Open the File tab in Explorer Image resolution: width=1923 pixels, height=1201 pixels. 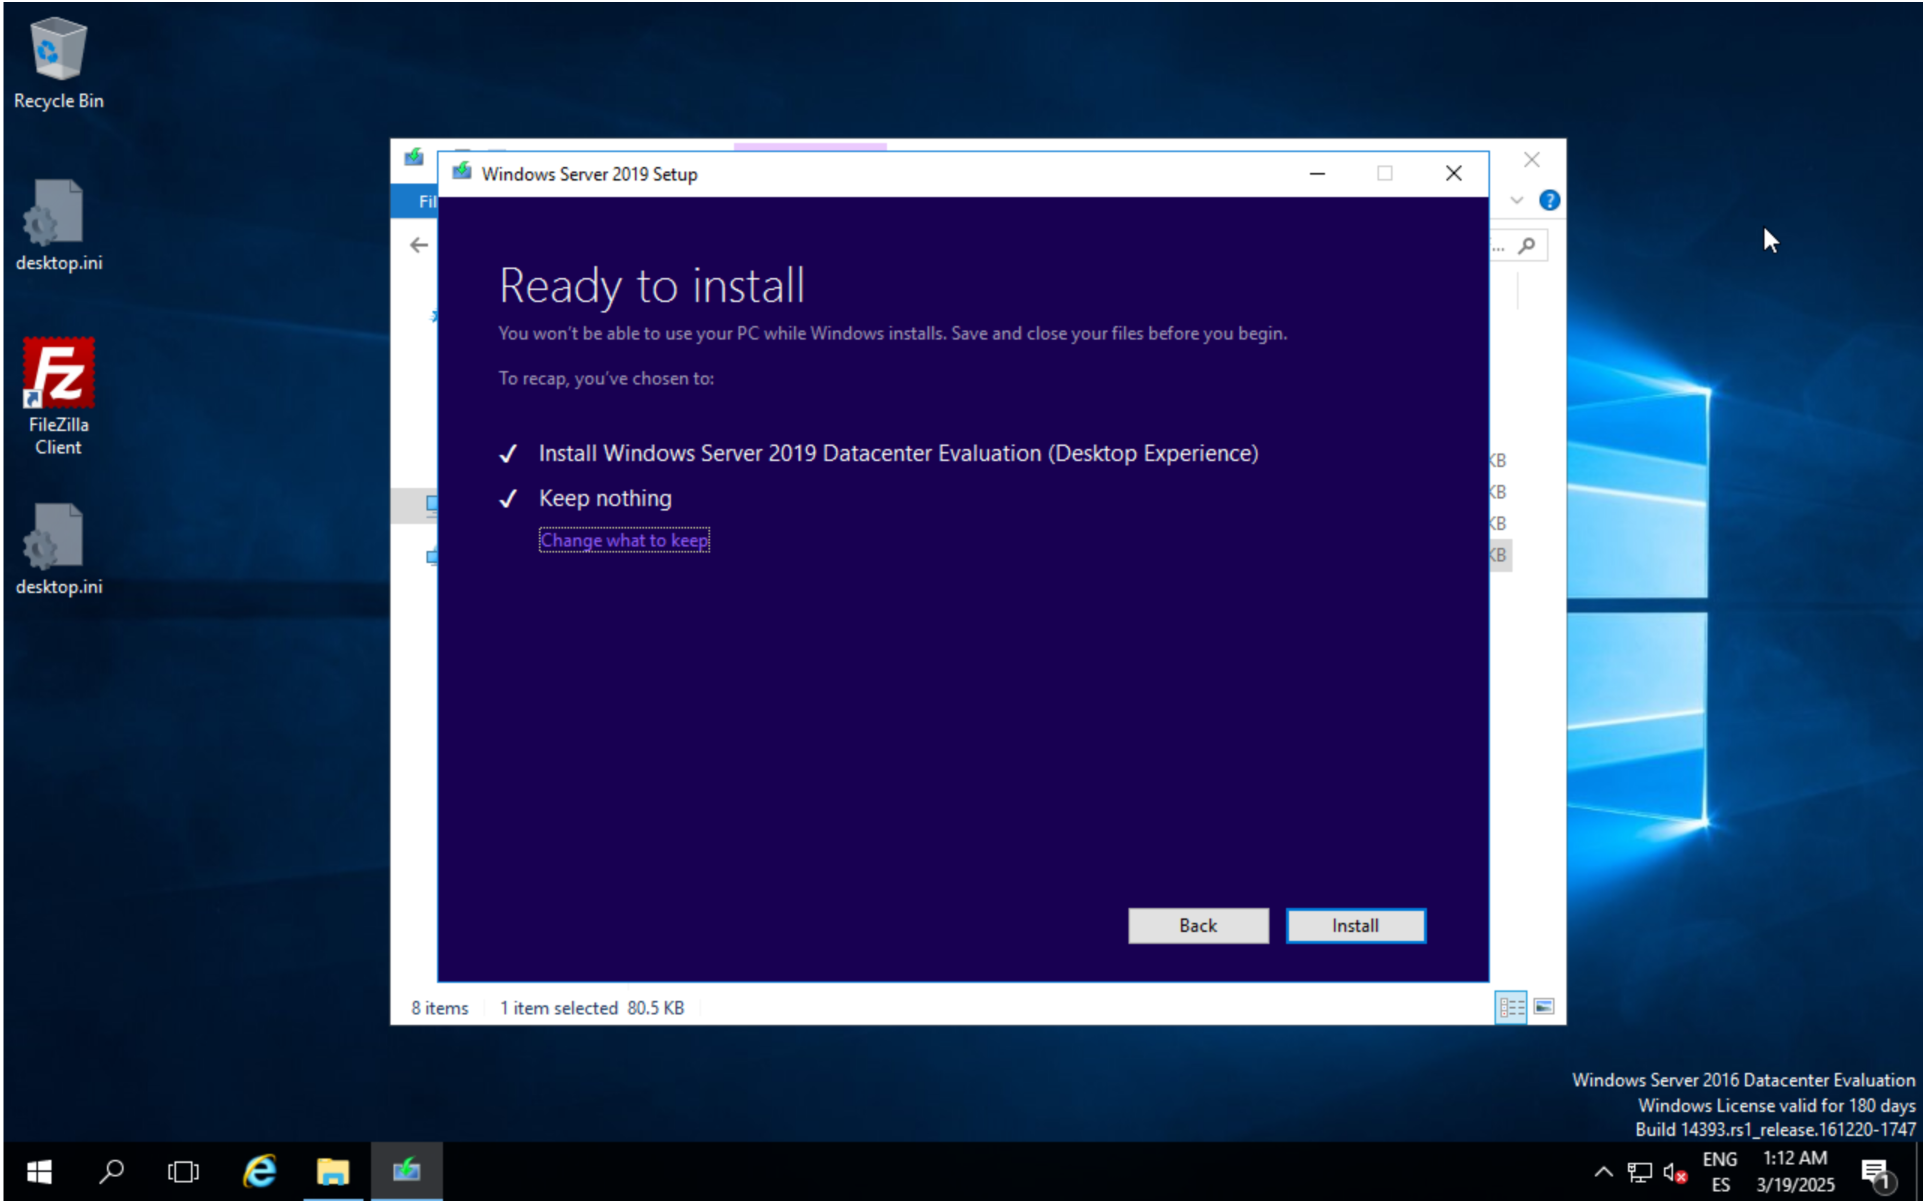tap(426, 201)
